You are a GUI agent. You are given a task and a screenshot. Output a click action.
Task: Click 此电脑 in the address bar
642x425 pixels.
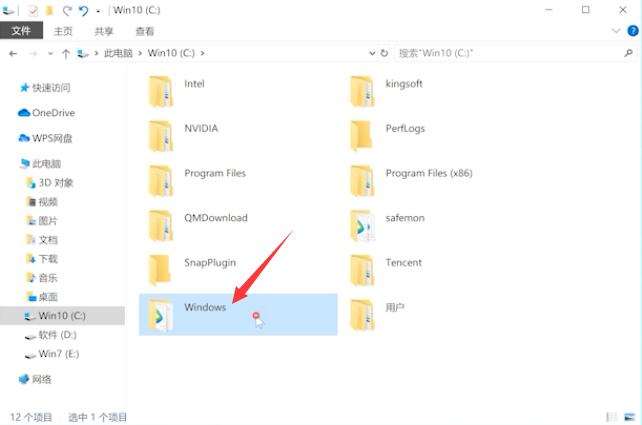118,53
